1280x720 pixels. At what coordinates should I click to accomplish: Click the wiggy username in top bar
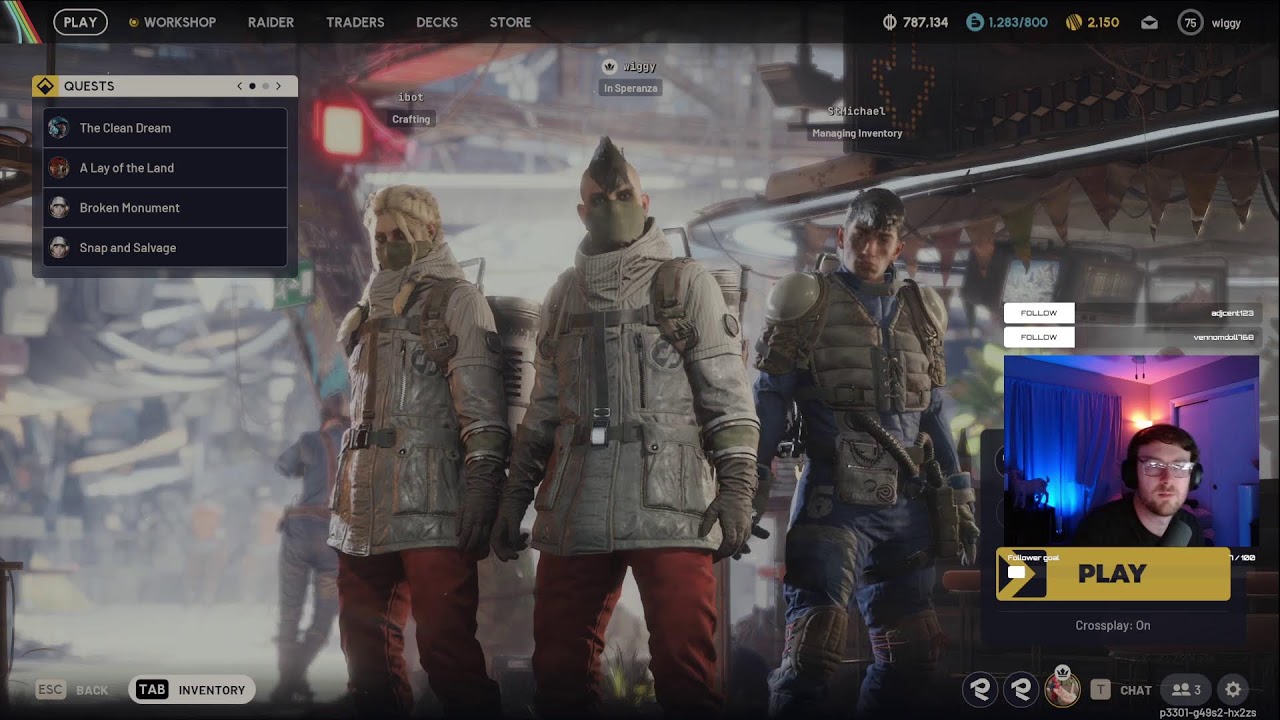(1226, 22)
